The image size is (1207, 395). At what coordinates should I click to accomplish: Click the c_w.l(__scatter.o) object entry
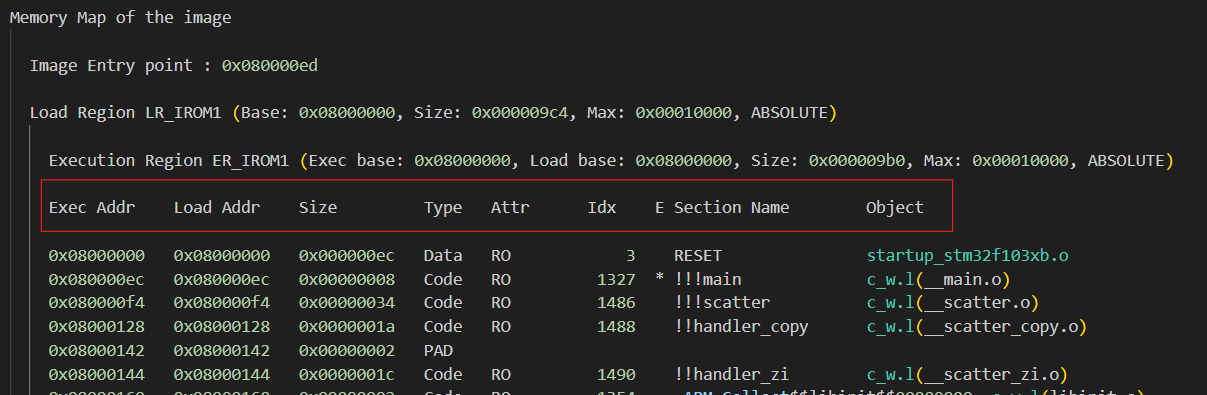pos(953,303)
